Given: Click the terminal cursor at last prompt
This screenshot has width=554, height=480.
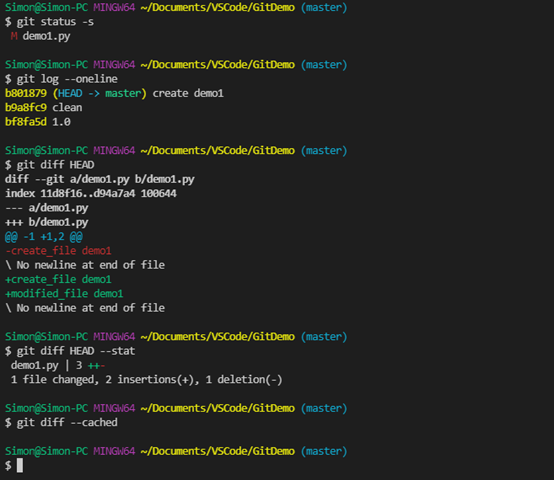Looking at the screenshot, I should (20, 466).
